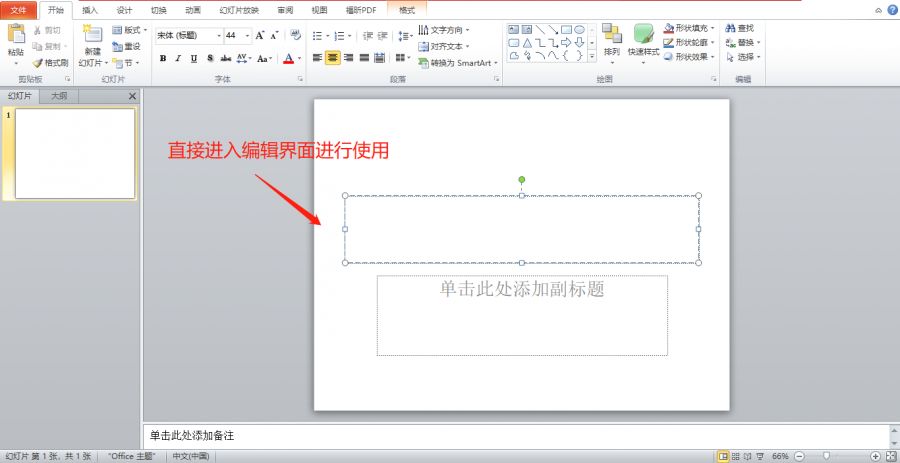This screenshot has width=900, height=463.
Task: Justify text alignment
Action: [364, 57]
